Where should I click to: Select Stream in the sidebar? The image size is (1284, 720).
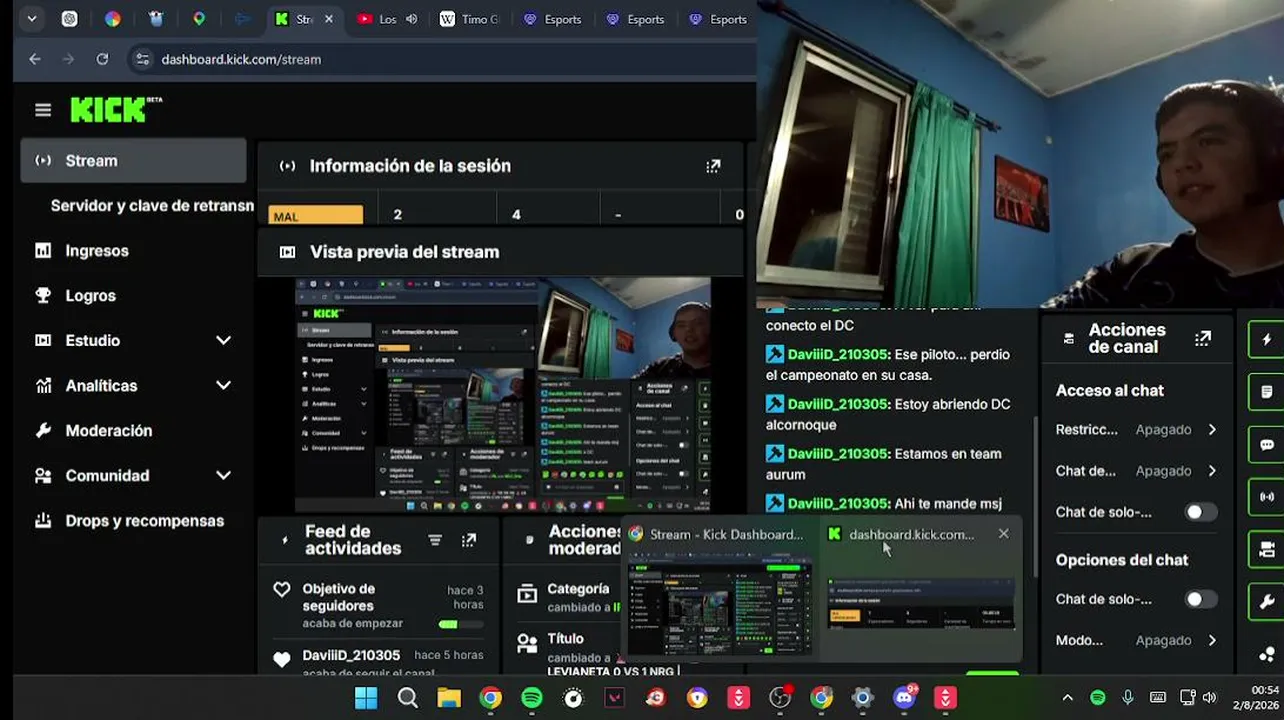tap(133, 160)
